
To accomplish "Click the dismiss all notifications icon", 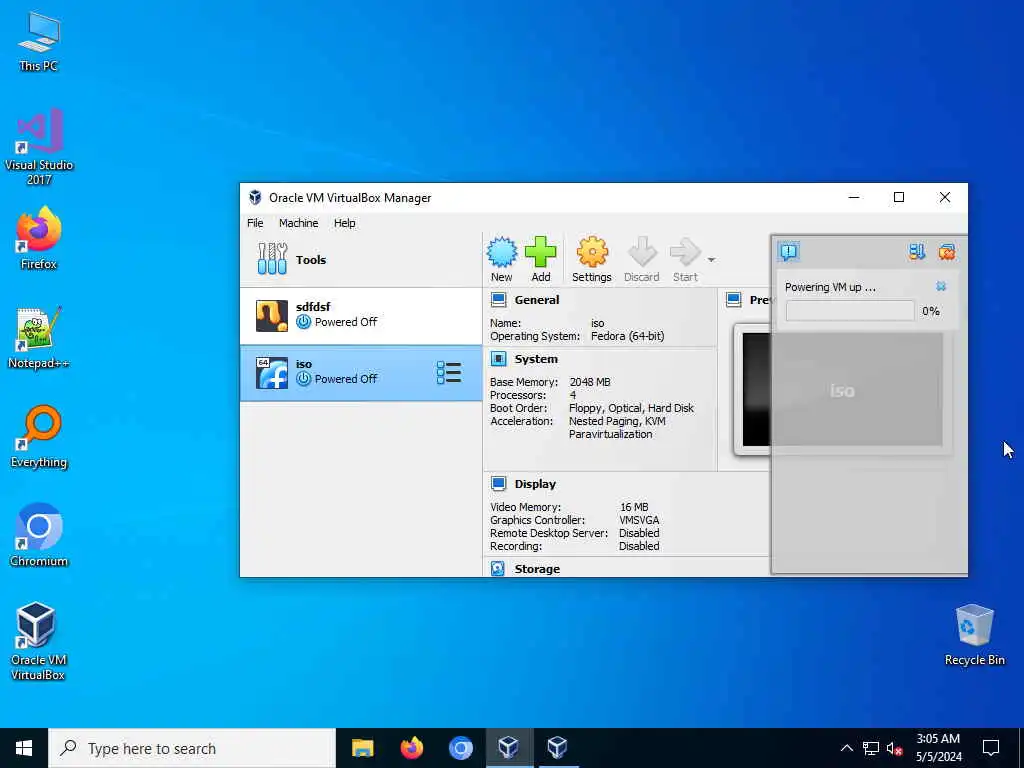I will [947, 251].
